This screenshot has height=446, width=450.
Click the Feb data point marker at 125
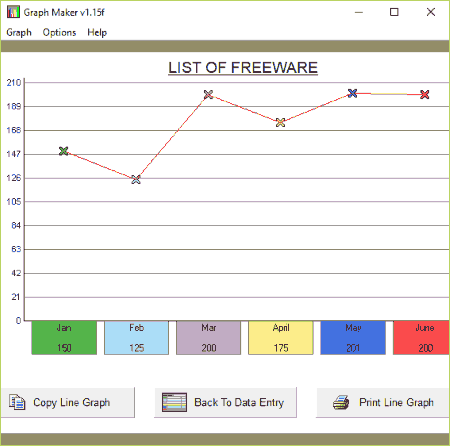[x=136, y=179]
